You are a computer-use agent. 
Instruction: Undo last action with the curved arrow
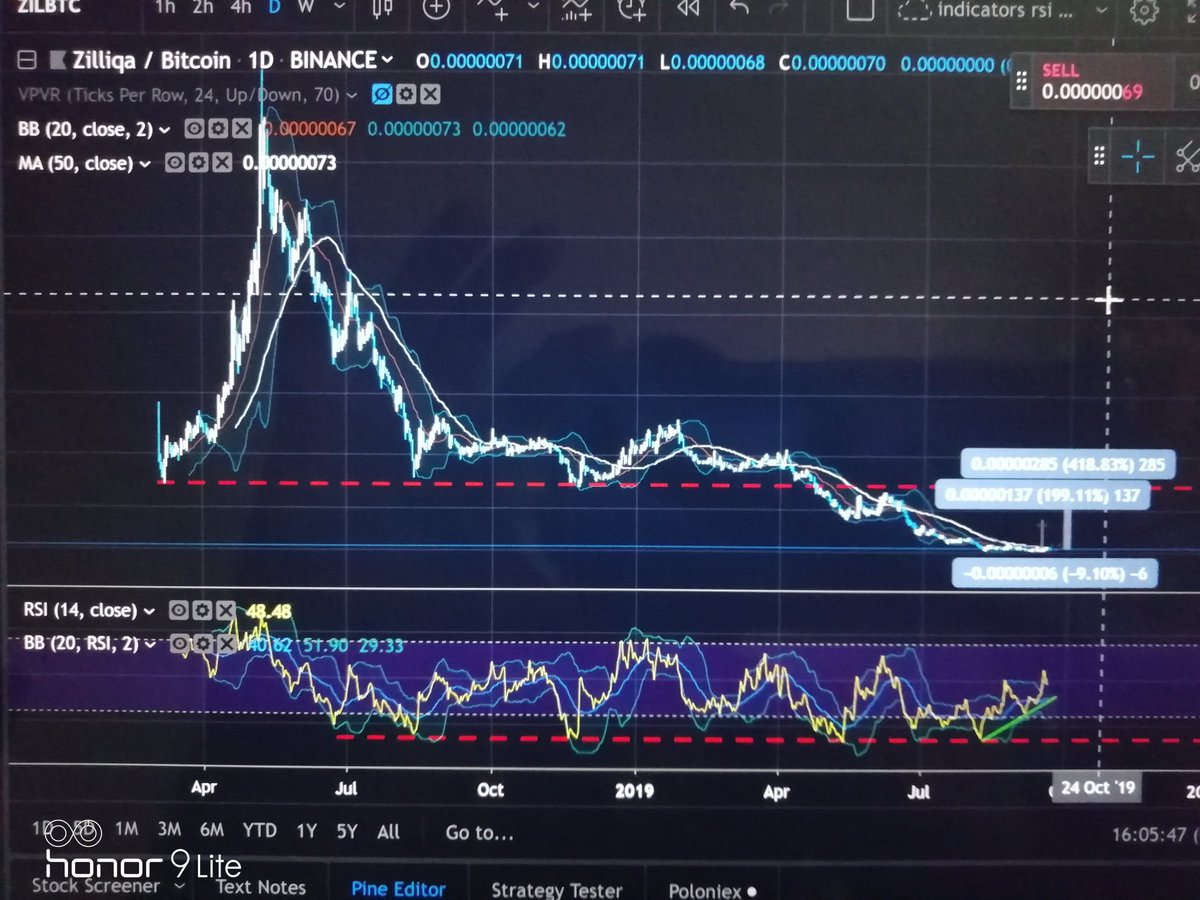coord(739,9)
